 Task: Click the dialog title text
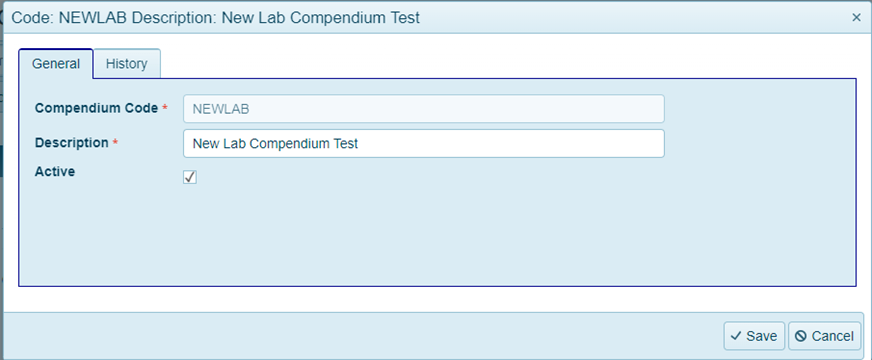tap(216, 18)
